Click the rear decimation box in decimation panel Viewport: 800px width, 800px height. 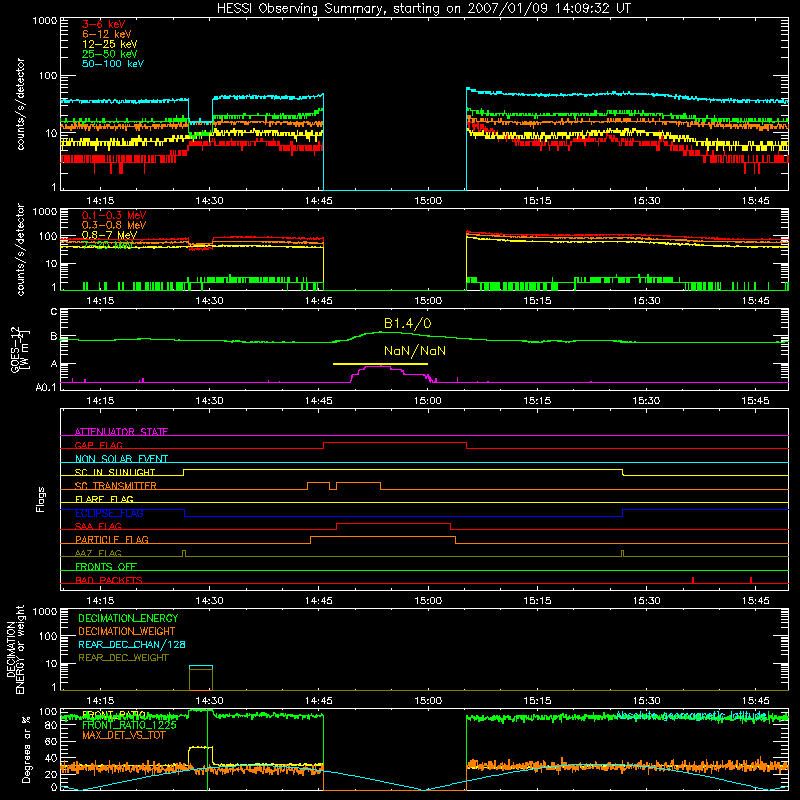coord(201,678)
